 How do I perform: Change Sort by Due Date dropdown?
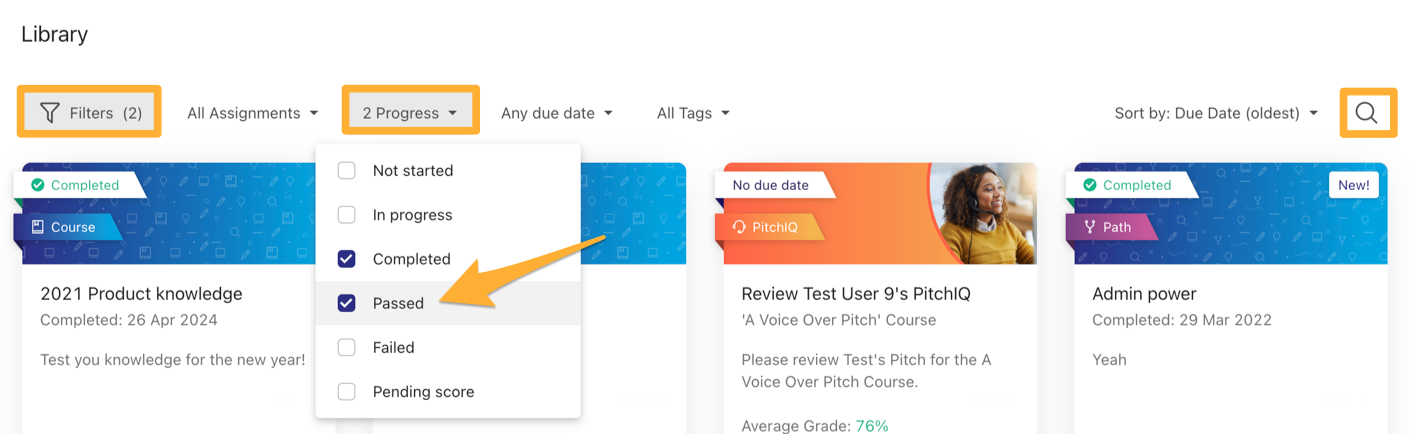click(1216, 113)
